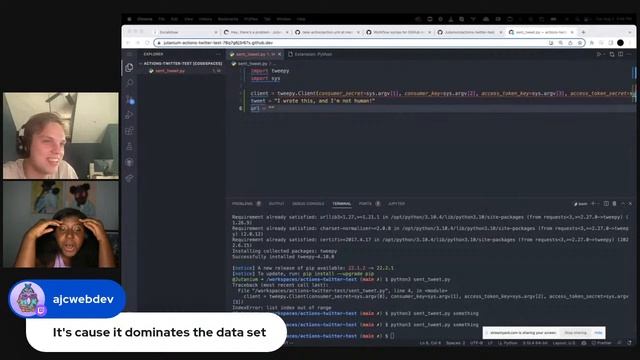
Task: Open the Remote Explorer view at the bottom of the activity bar
Action: point(129,178)
